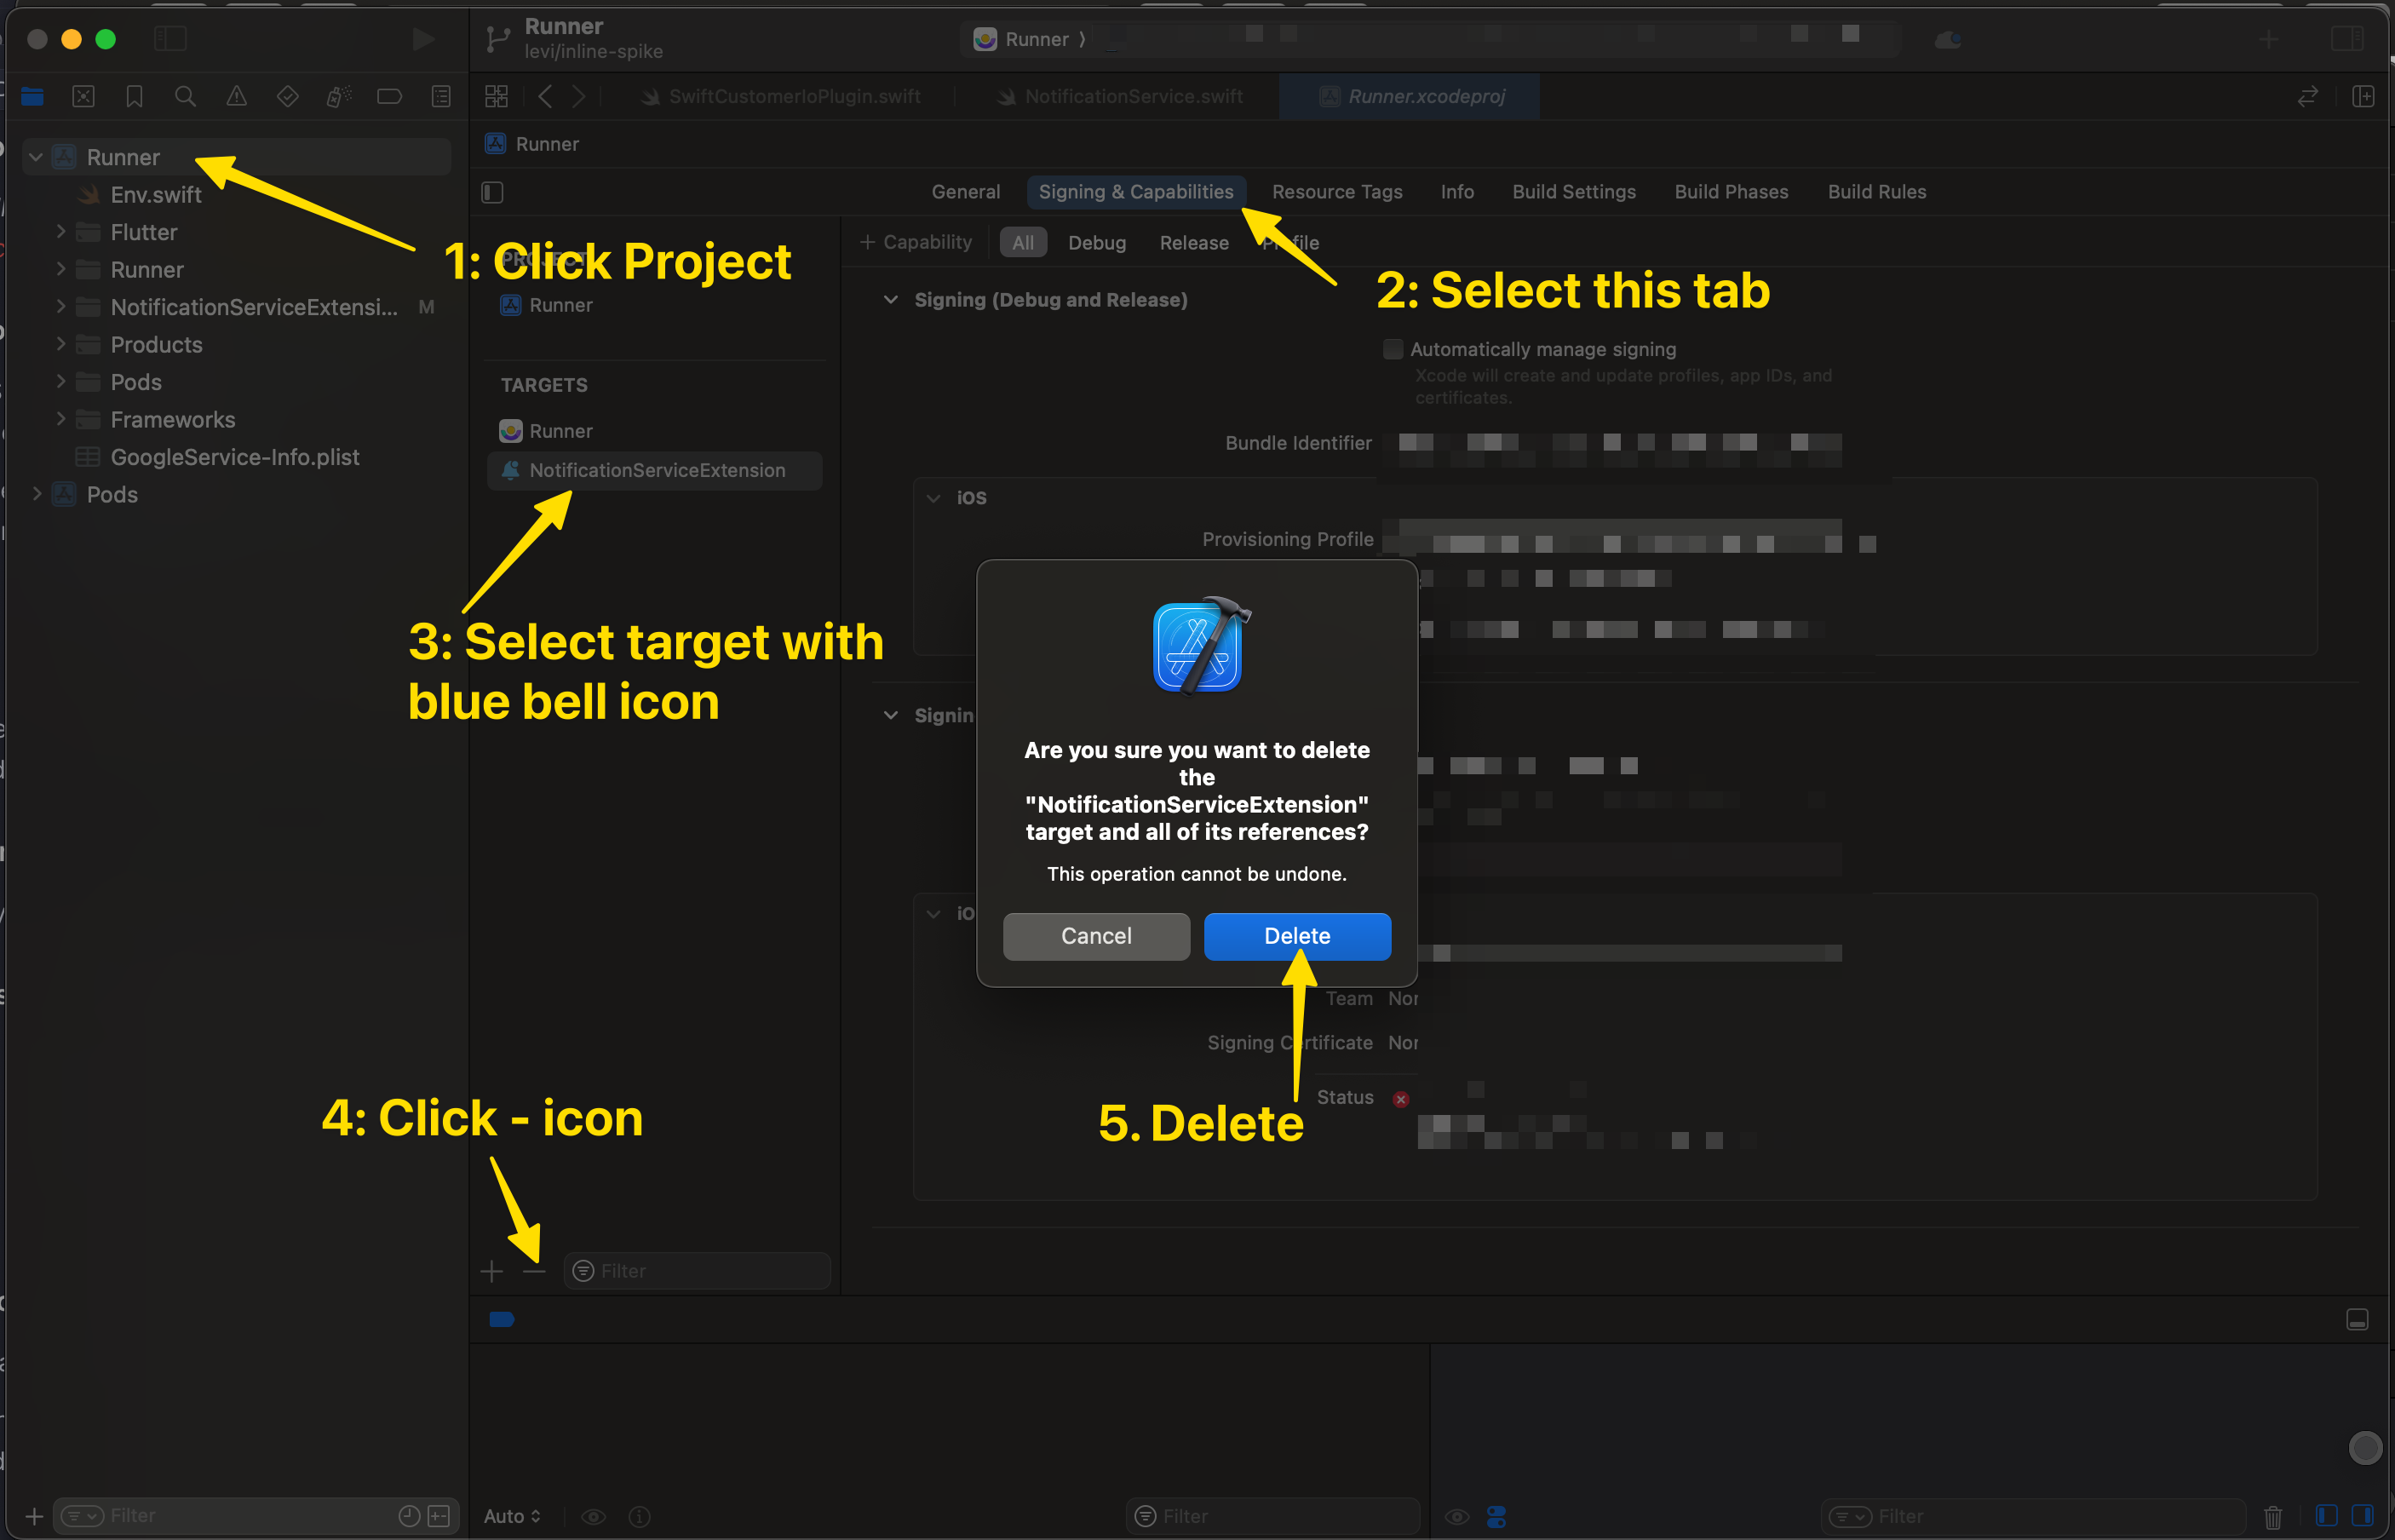
Task: Open the Source Control navigator icon
Action: (84, 97)
